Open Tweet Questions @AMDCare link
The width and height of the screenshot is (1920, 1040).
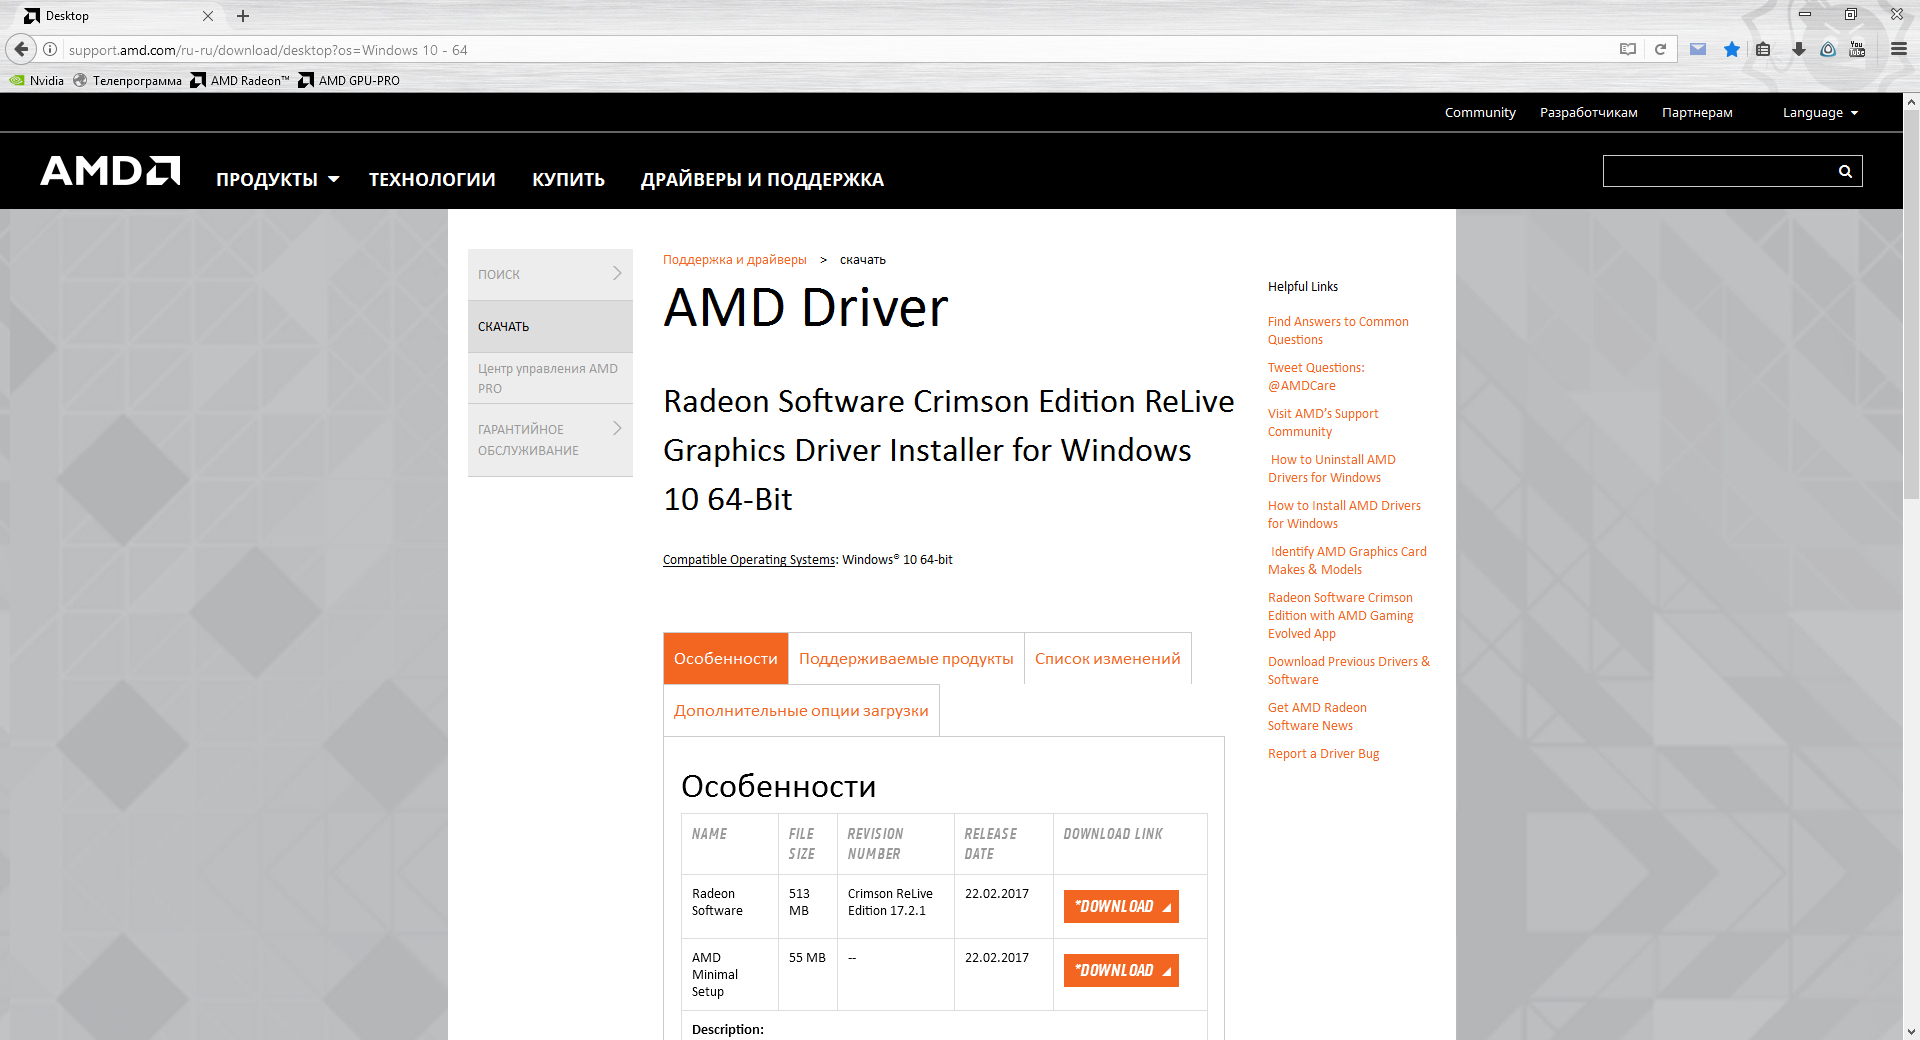click(x=1316, y=377)
